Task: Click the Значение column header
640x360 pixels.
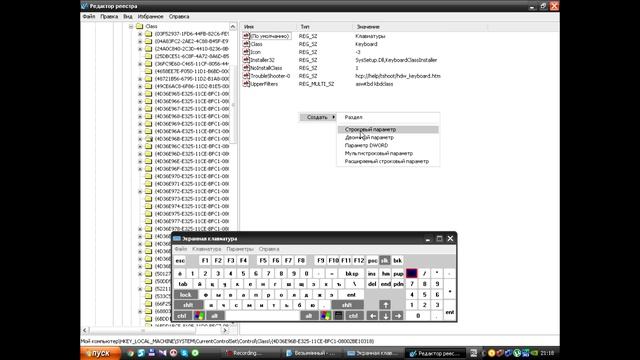Action: pyautogui.click(x=420, y=27)
